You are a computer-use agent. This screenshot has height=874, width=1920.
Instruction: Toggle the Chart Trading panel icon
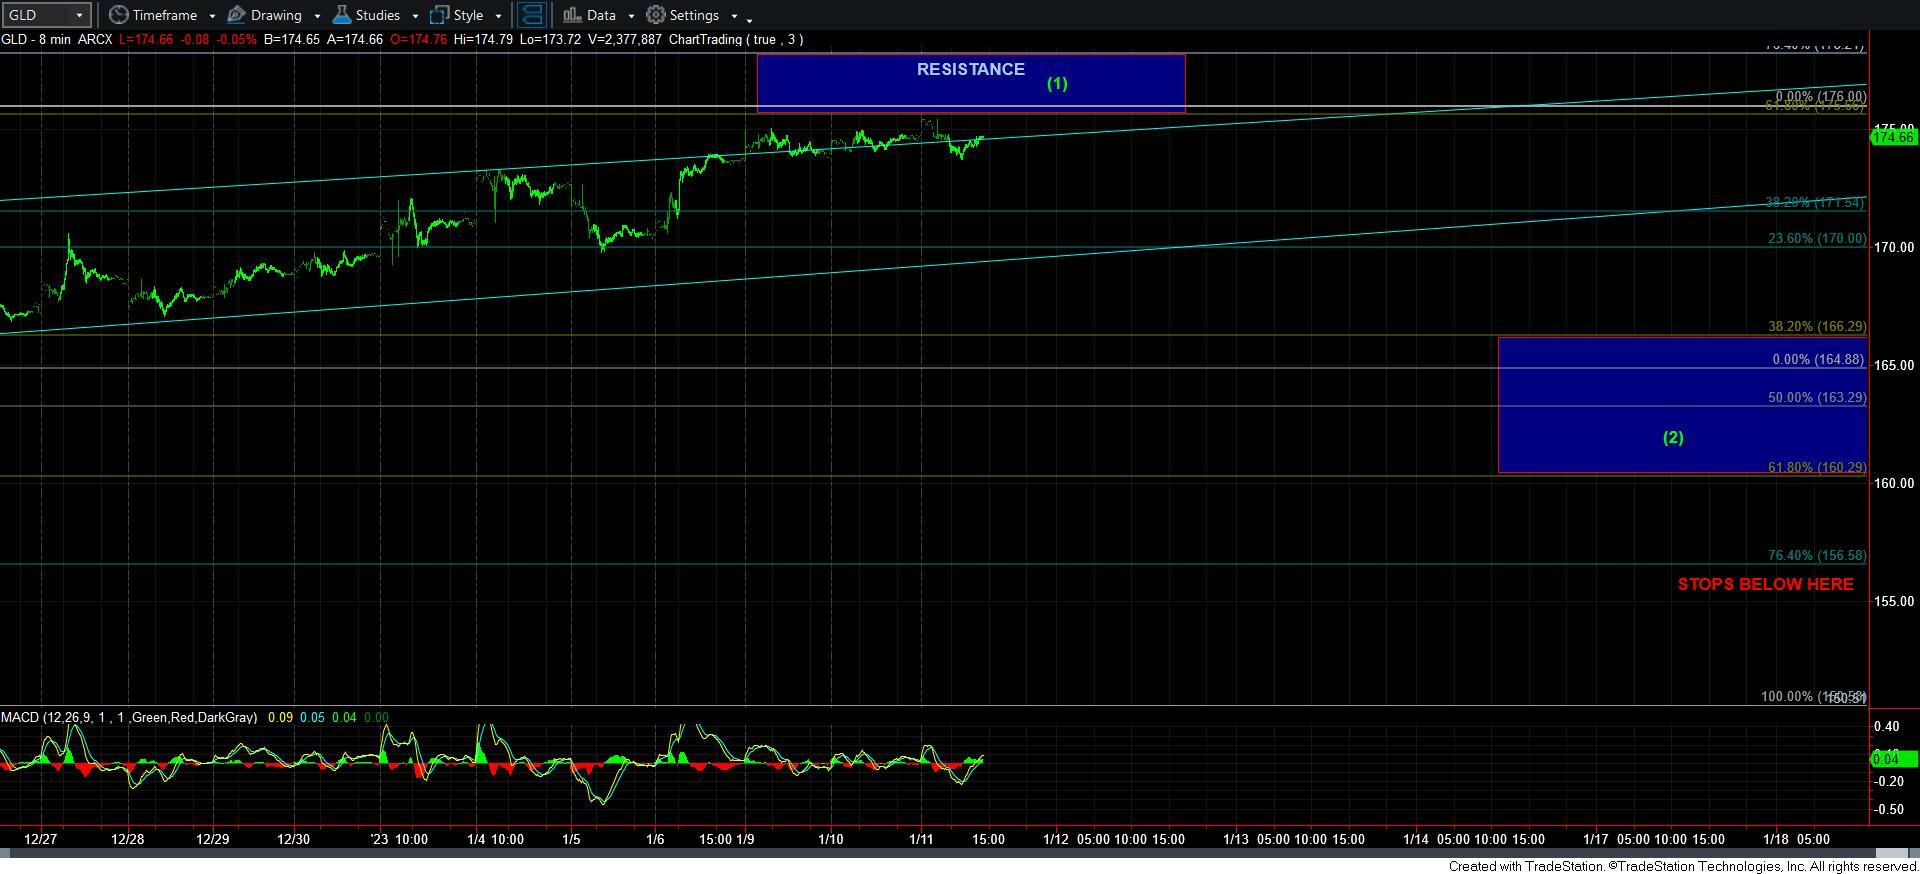(532, 15)
